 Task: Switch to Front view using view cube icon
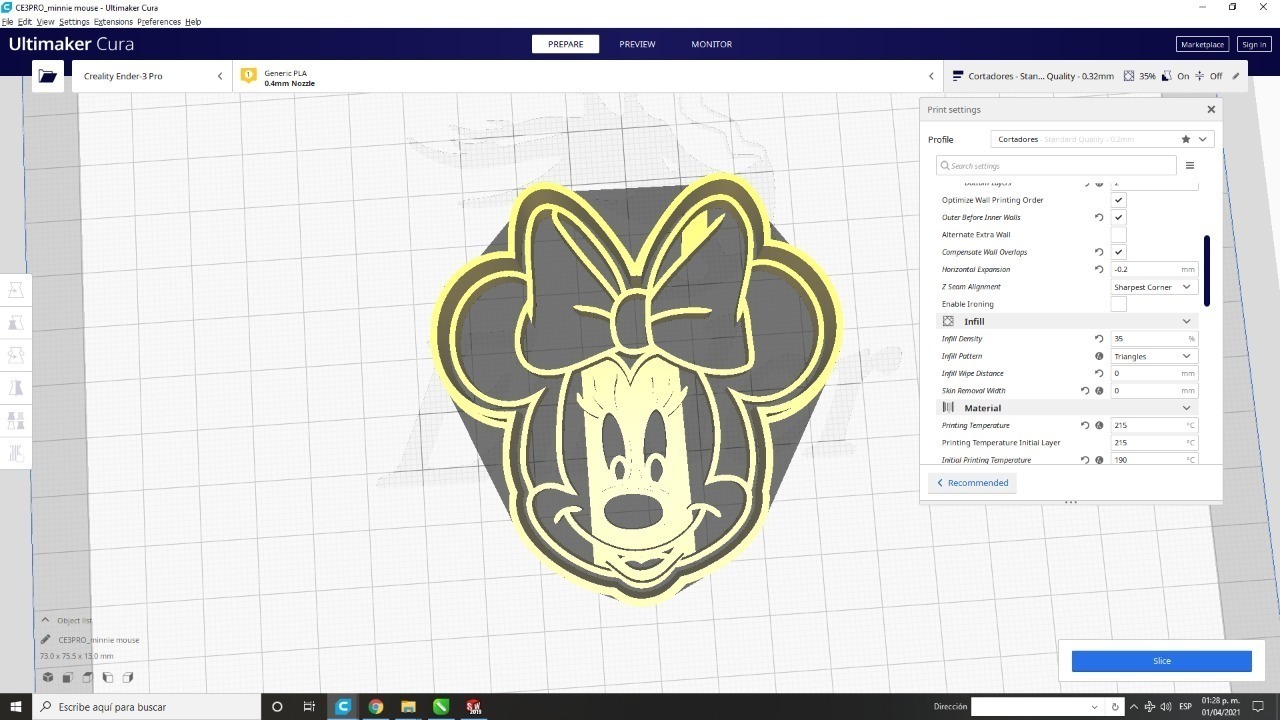click(67, 677)
